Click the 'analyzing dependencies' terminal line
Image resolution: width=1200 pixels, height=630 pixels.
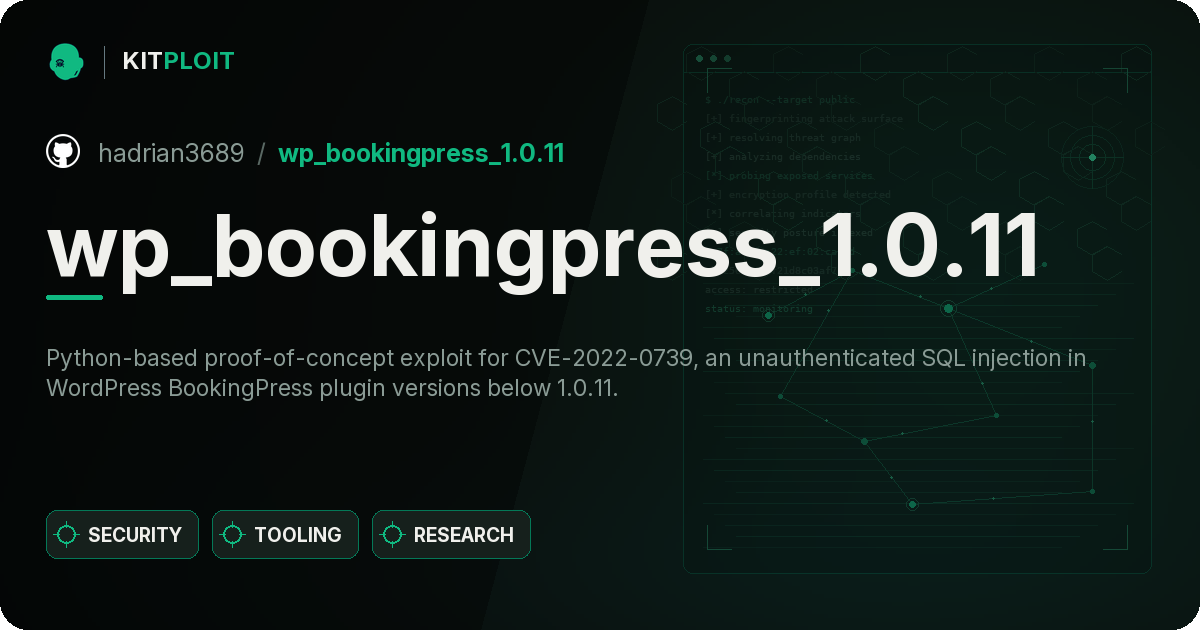[782, 157]
